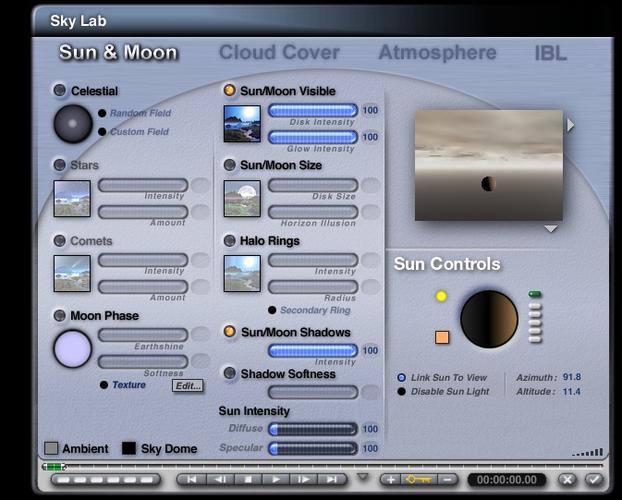The height and width of the screenshot is (500, 622).
Task: Add a keyframe with the plus button
Action: (391, 479)
